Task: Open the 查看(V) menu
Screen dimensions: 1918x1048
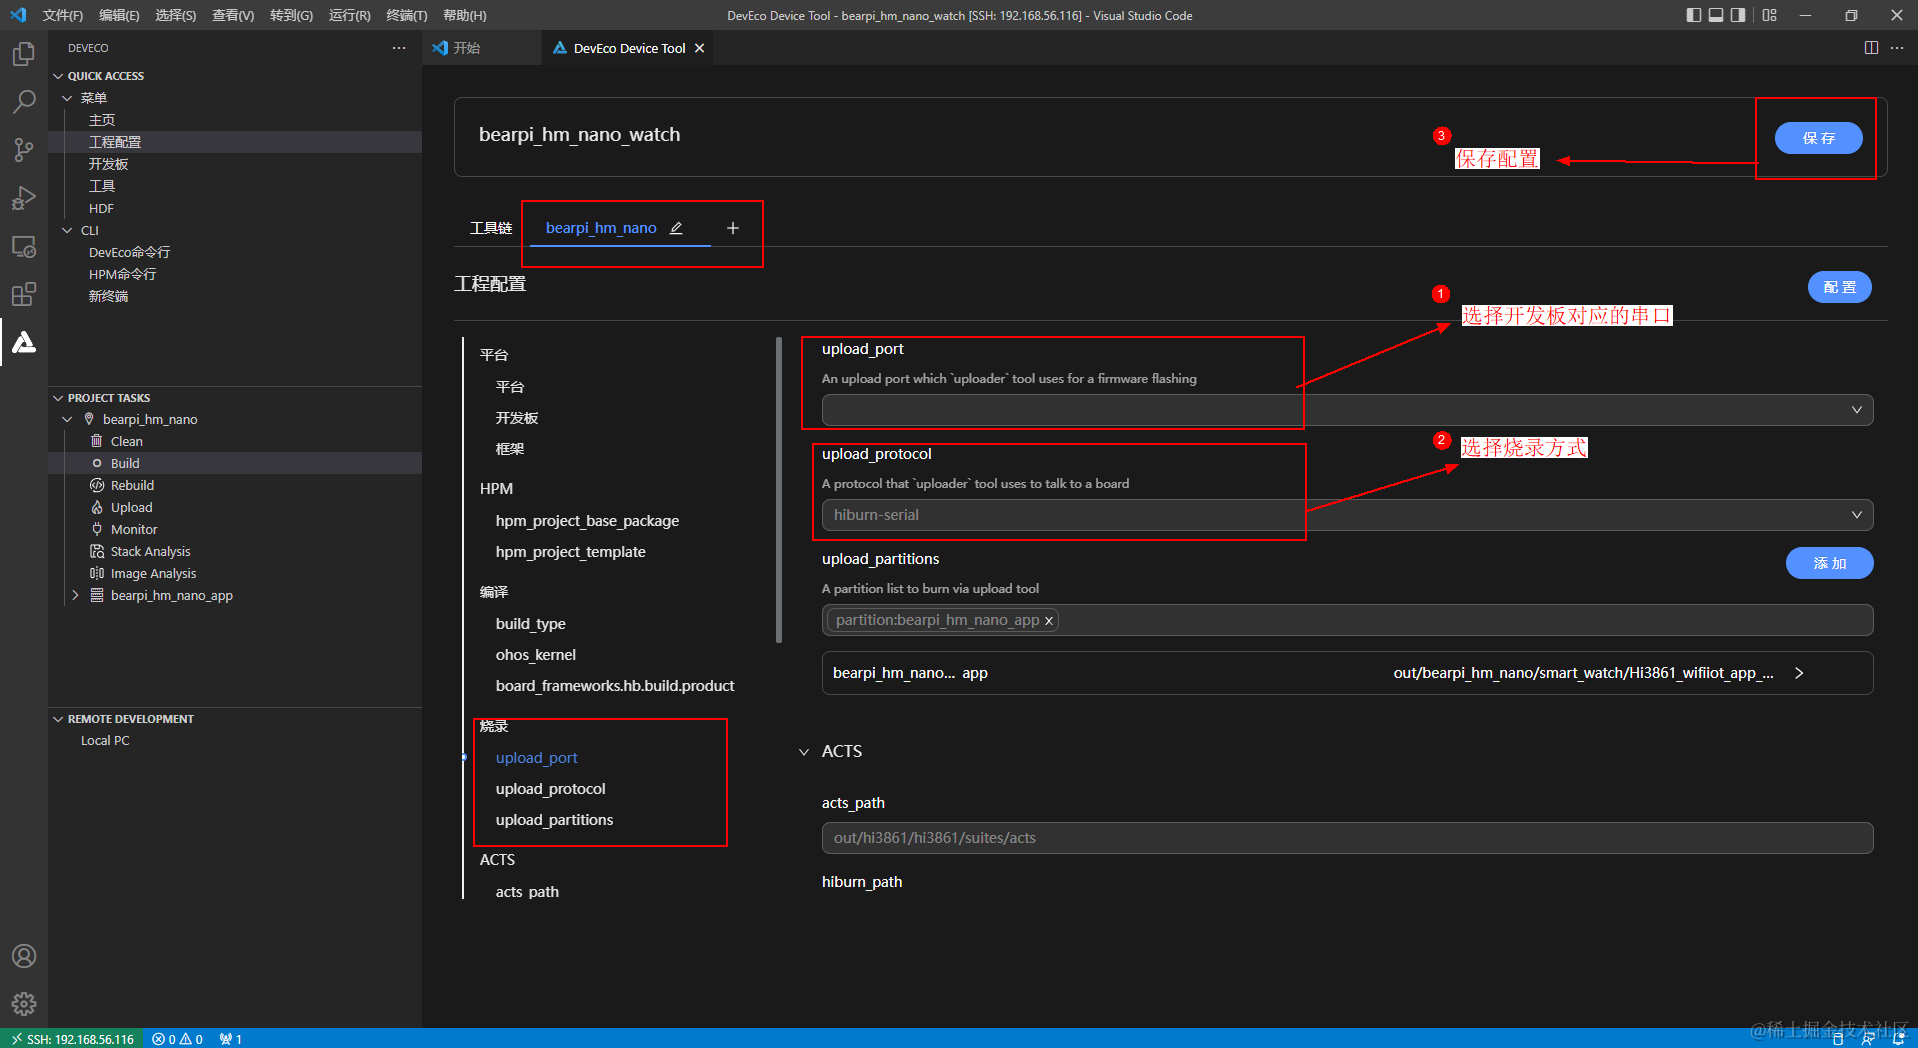Action: [233, 15]
